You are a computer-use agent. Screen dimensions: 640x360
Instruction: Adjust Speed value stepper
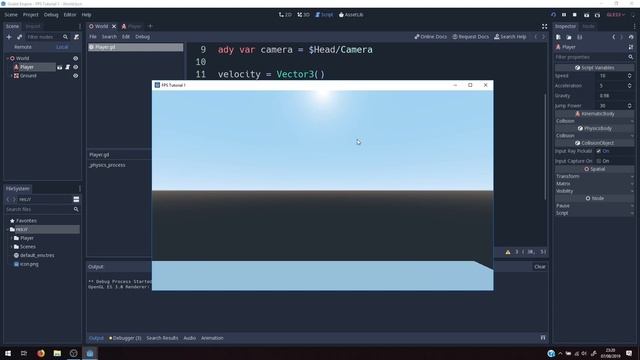[x=629, y=76]
